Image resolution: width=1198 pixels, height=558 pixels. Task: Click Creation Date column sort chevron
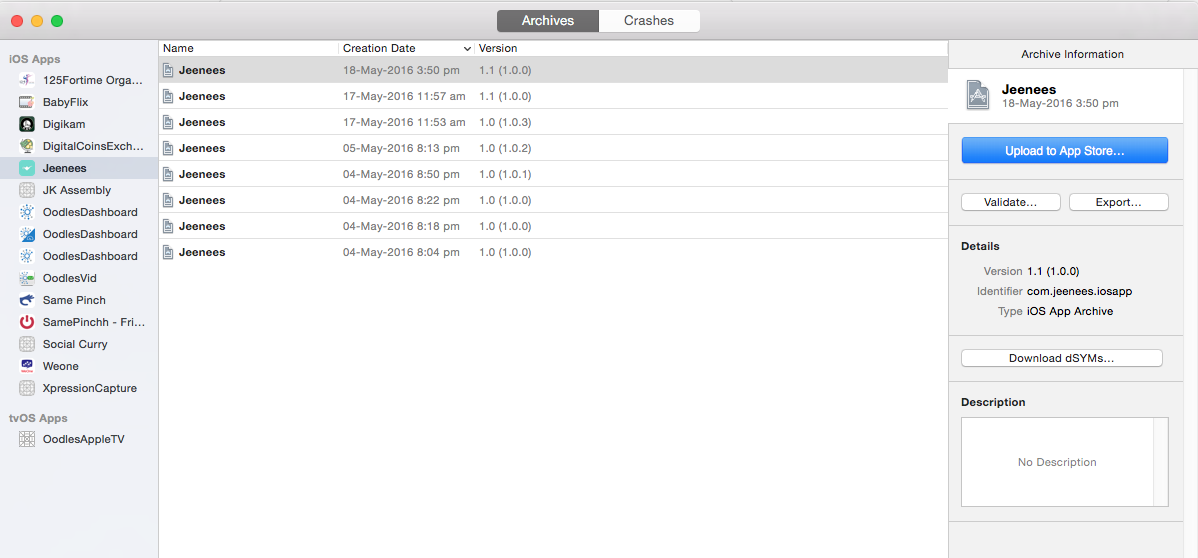467,49
